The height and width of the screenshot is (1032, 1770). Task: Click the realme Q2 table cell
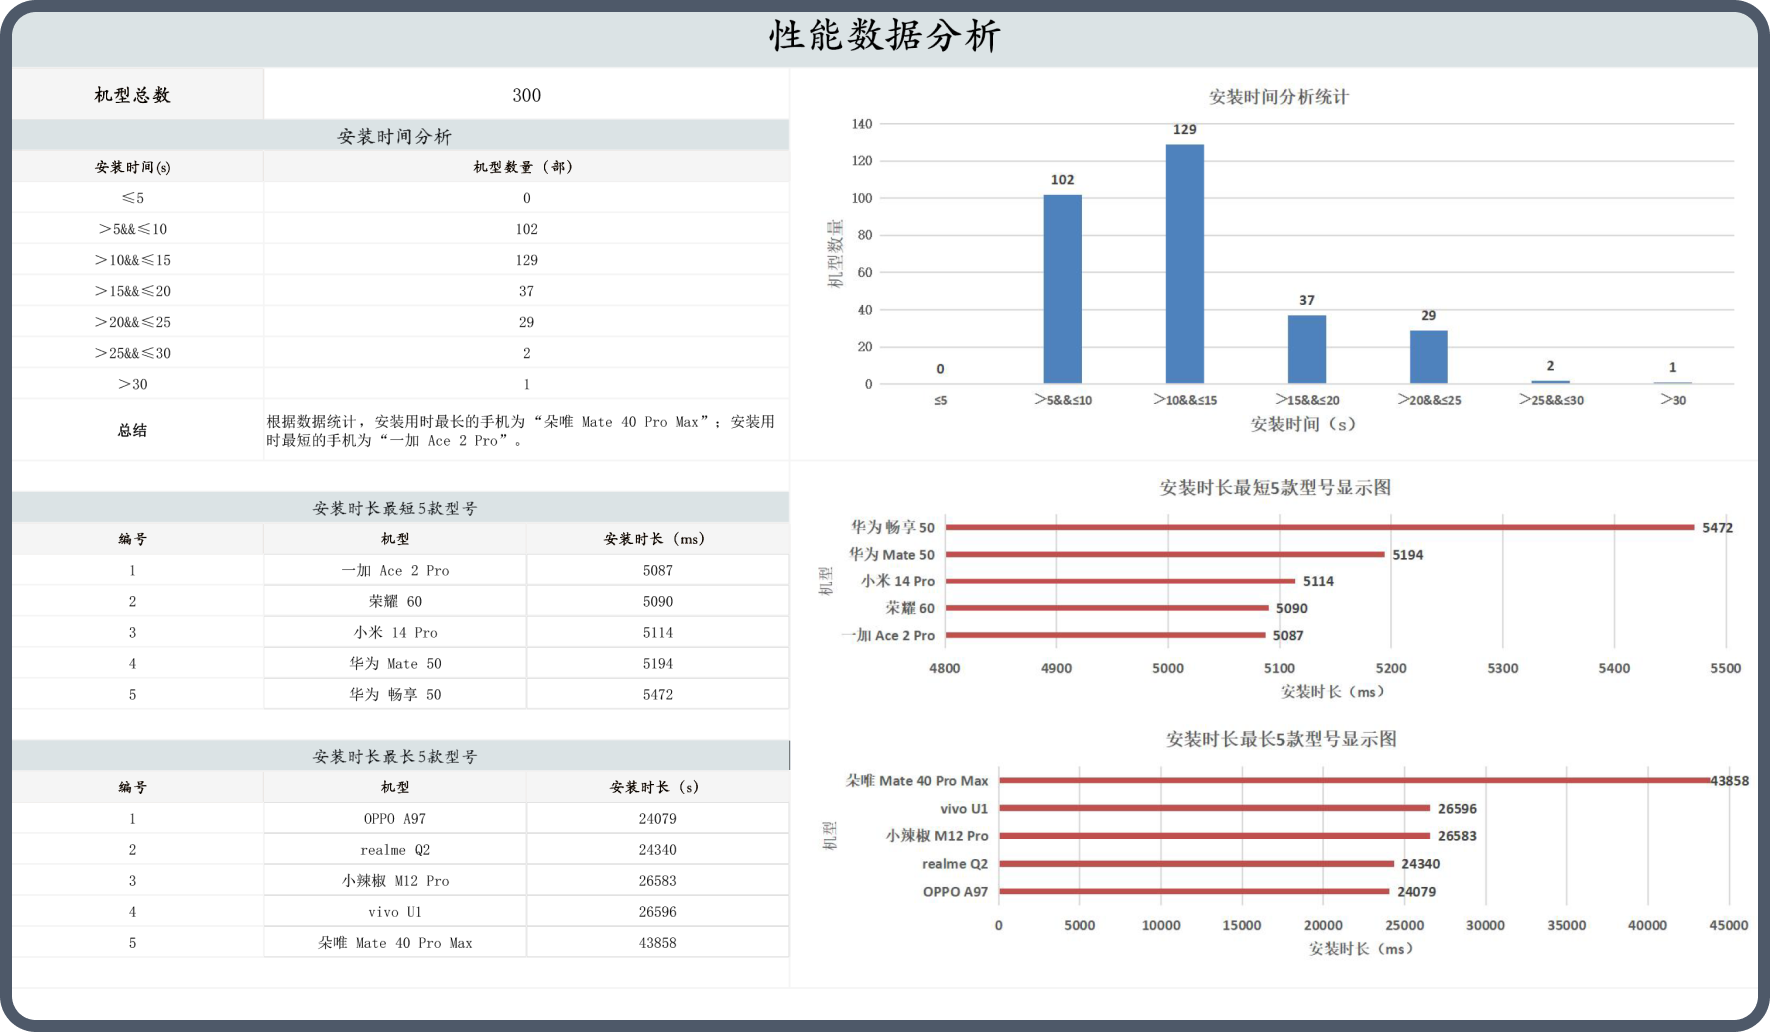point(395,850)
